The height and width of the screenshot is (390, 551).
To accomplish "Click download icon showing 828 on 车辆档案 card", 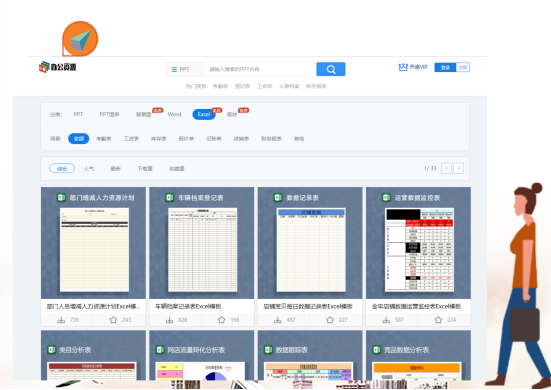I will pyautogui.click(x=169, y=320).
